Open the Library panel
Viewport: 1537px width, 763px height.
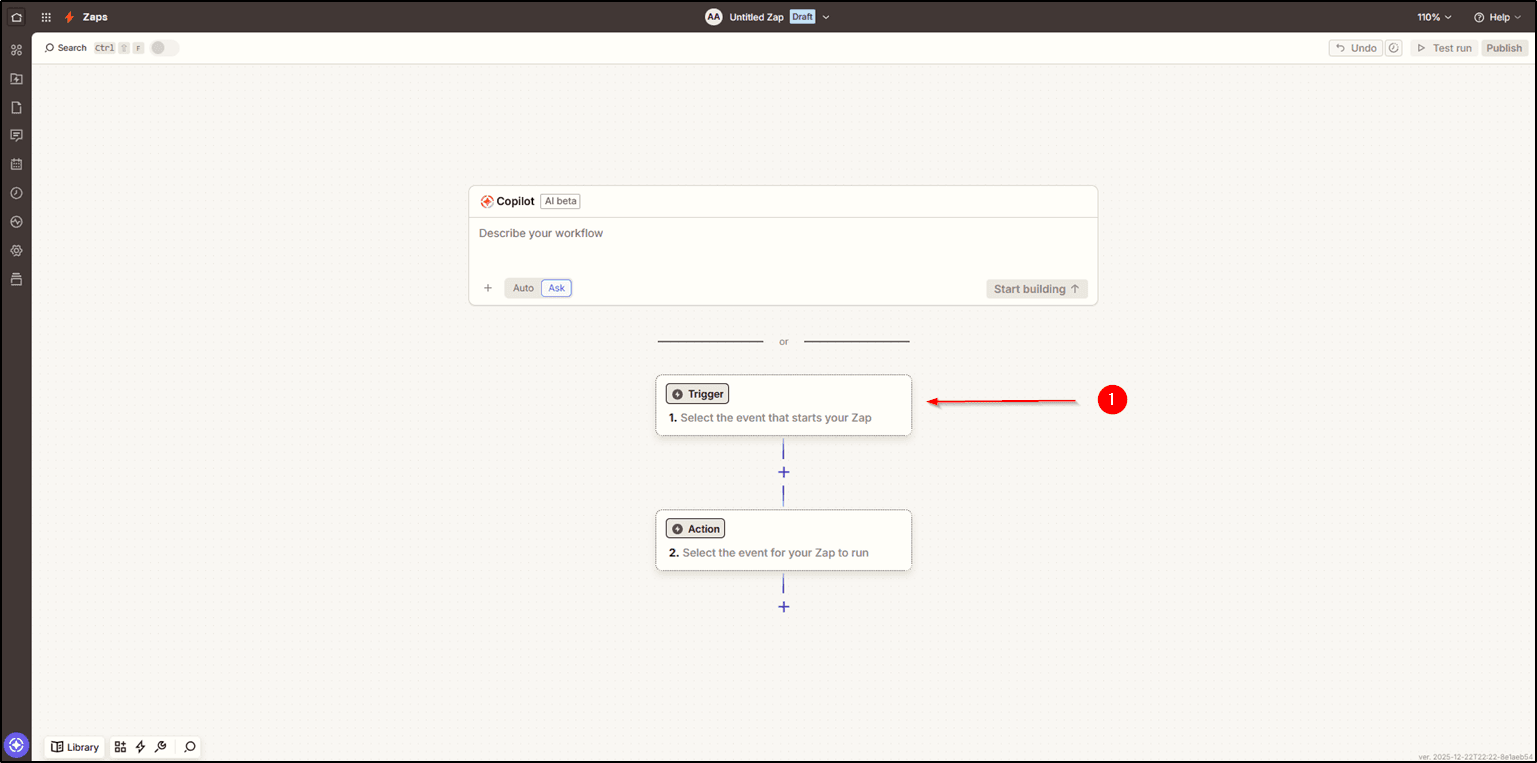(75, 747)
